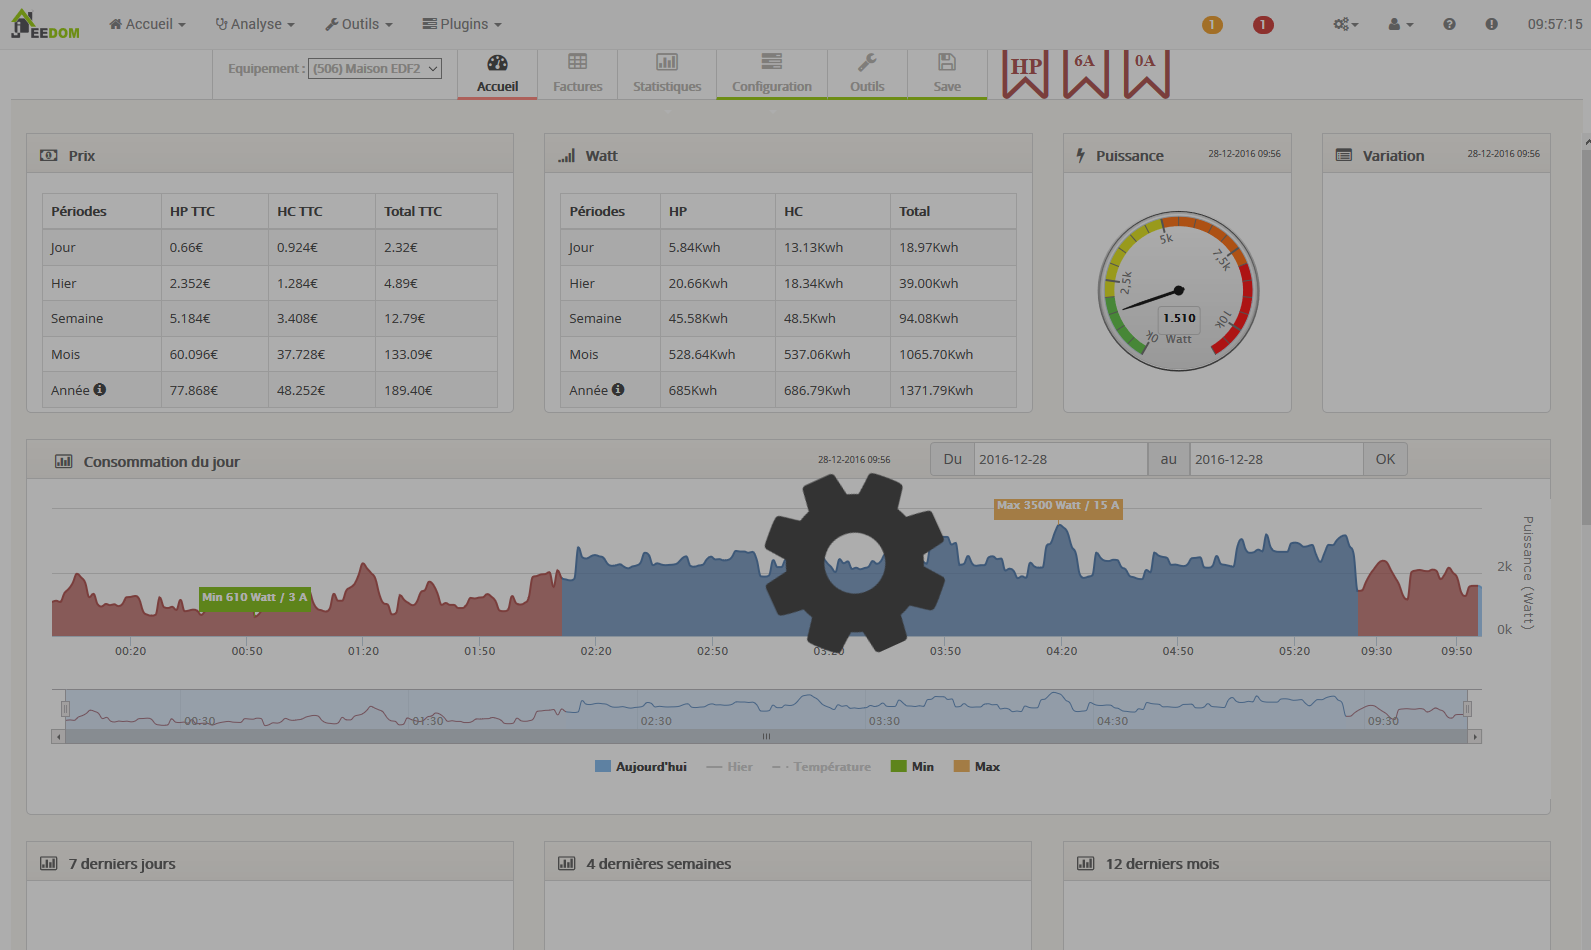Click the Watt panel signal icon
Image resolution: width=1591 pixels, height=950 pixels.
pos(567,155)
